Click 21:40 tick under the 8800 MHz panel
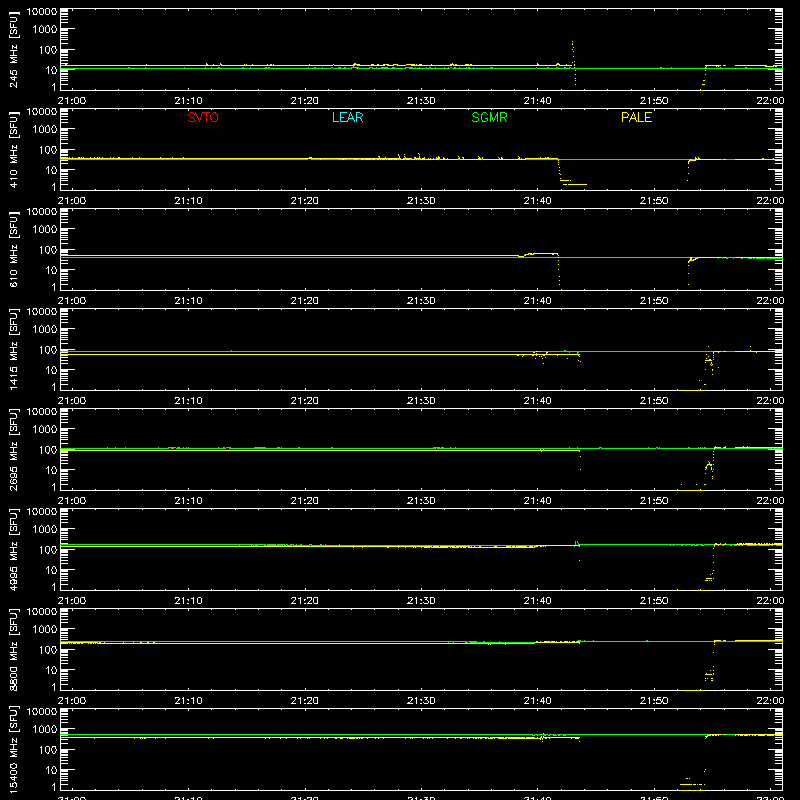The height and width of the screenshot is (800, 800). (x=537, y=701)
